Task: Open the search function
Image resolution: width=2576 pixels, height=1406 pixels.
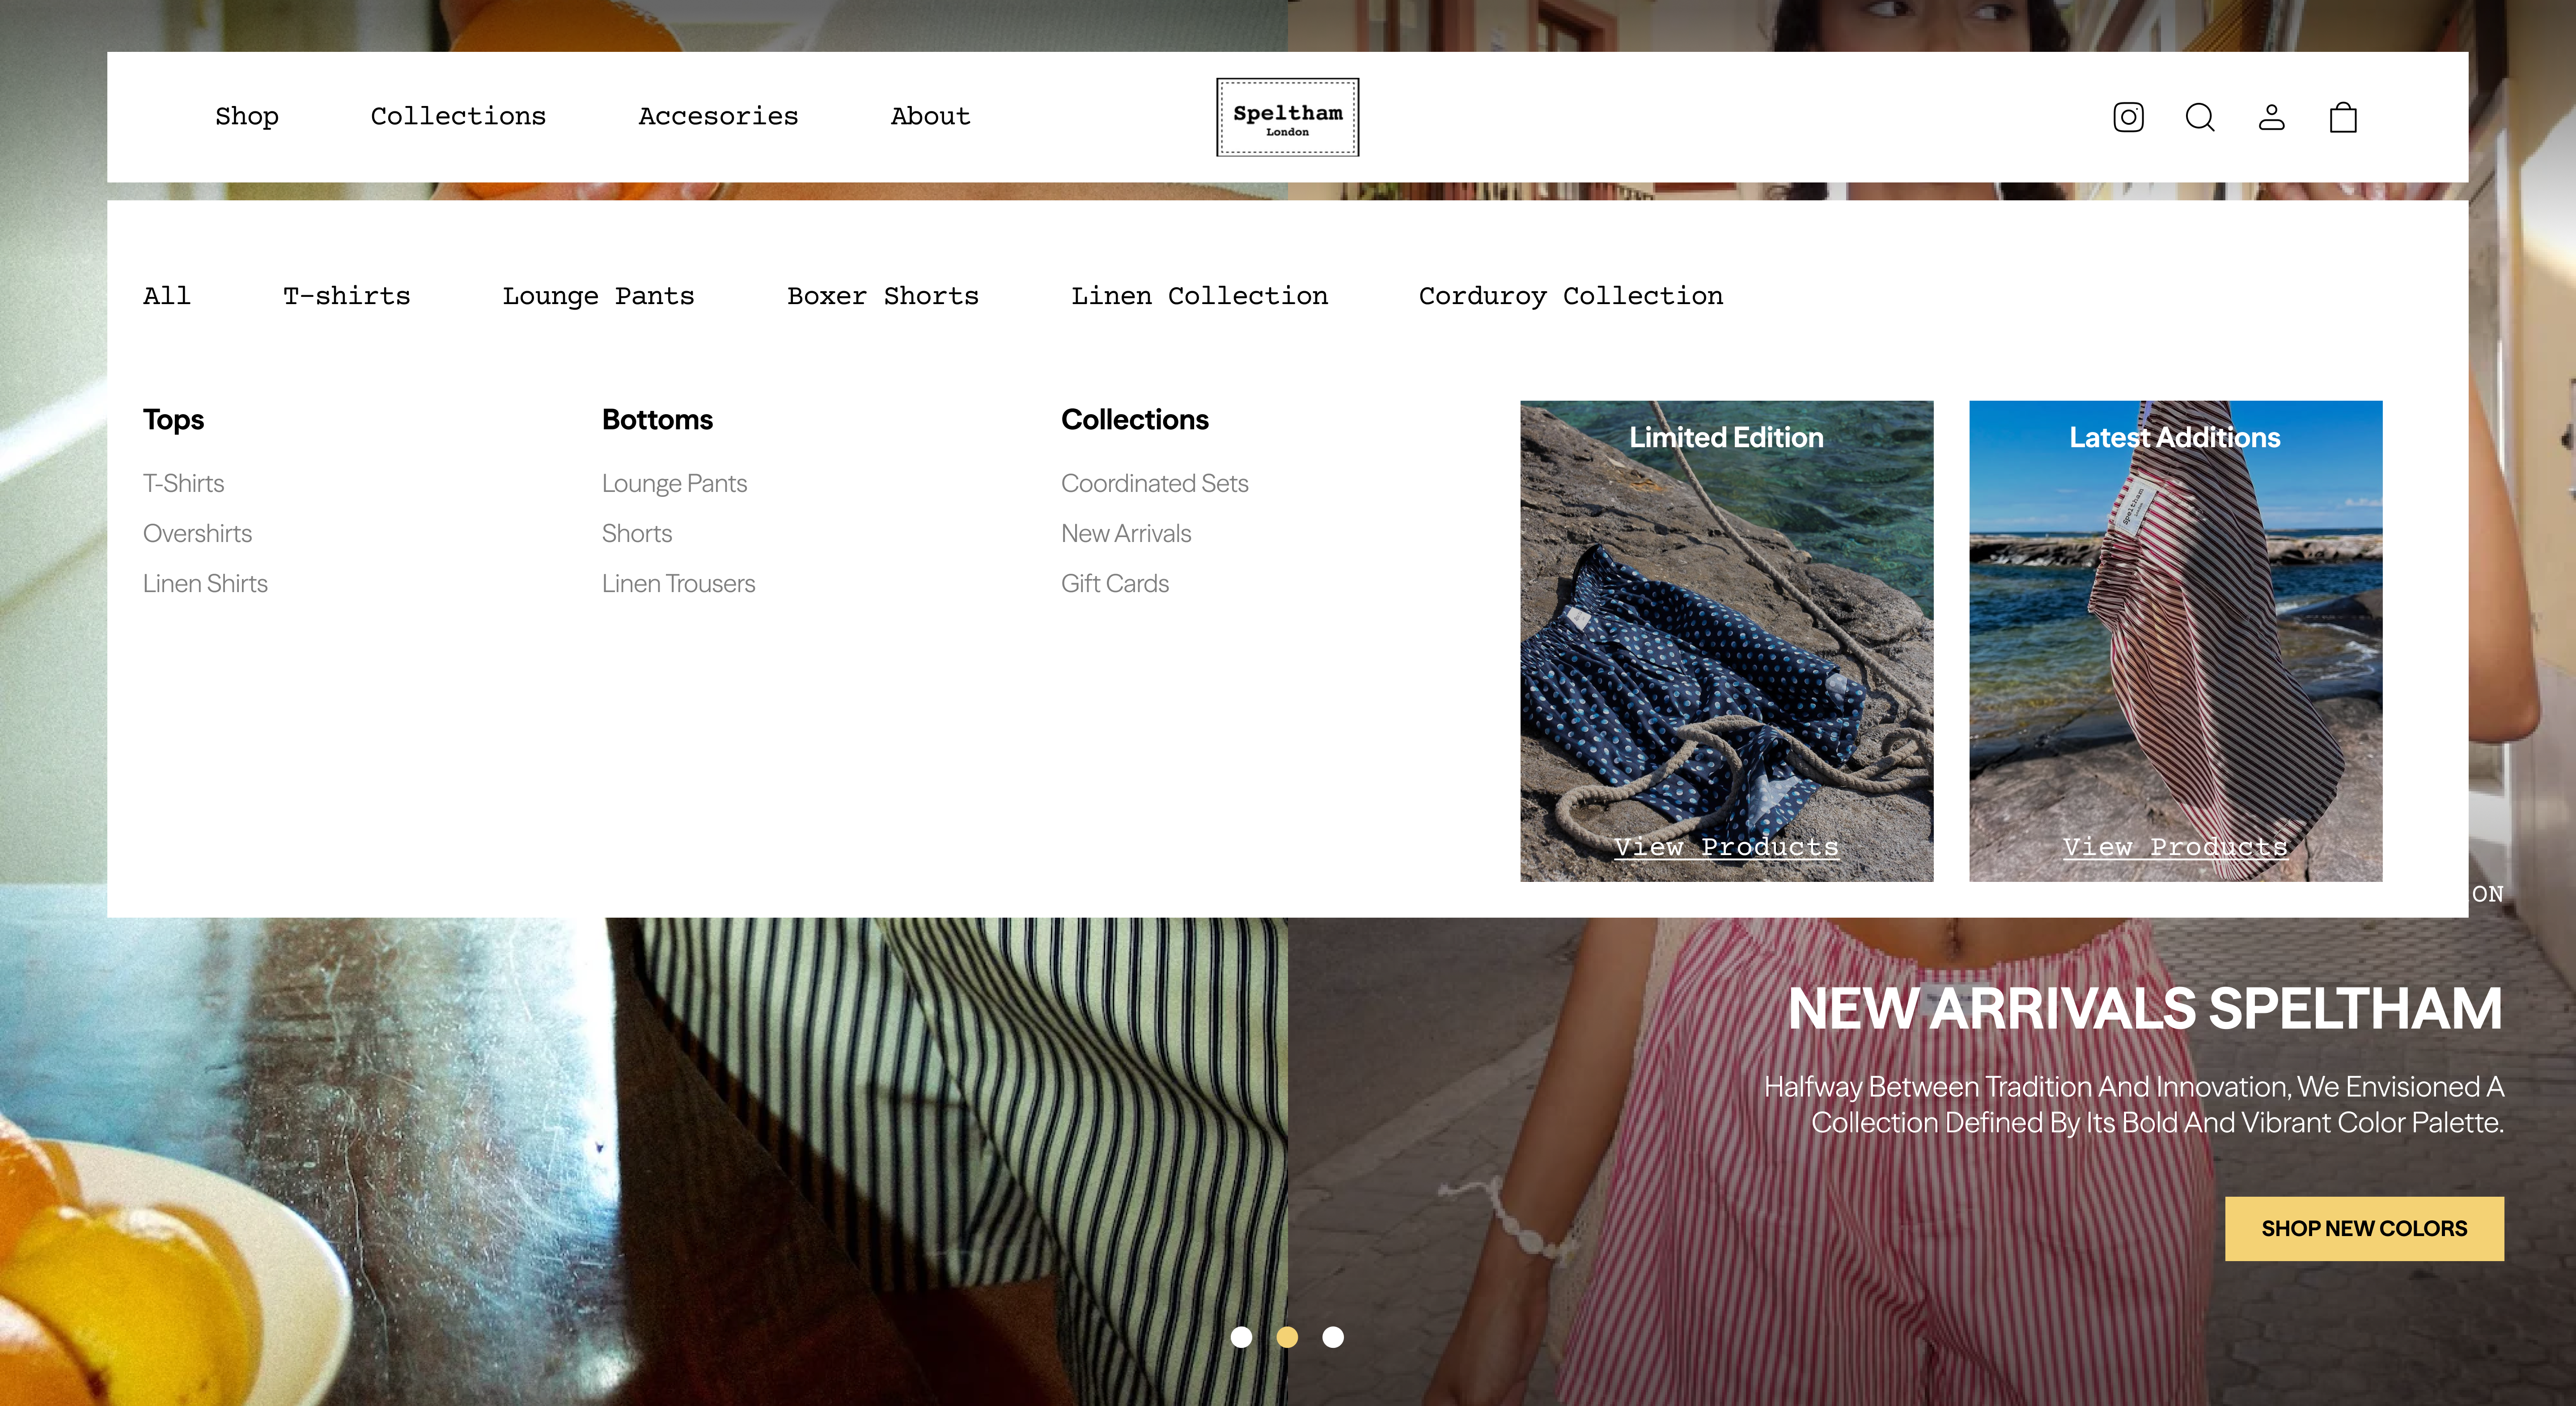Action: point(2200,117)
